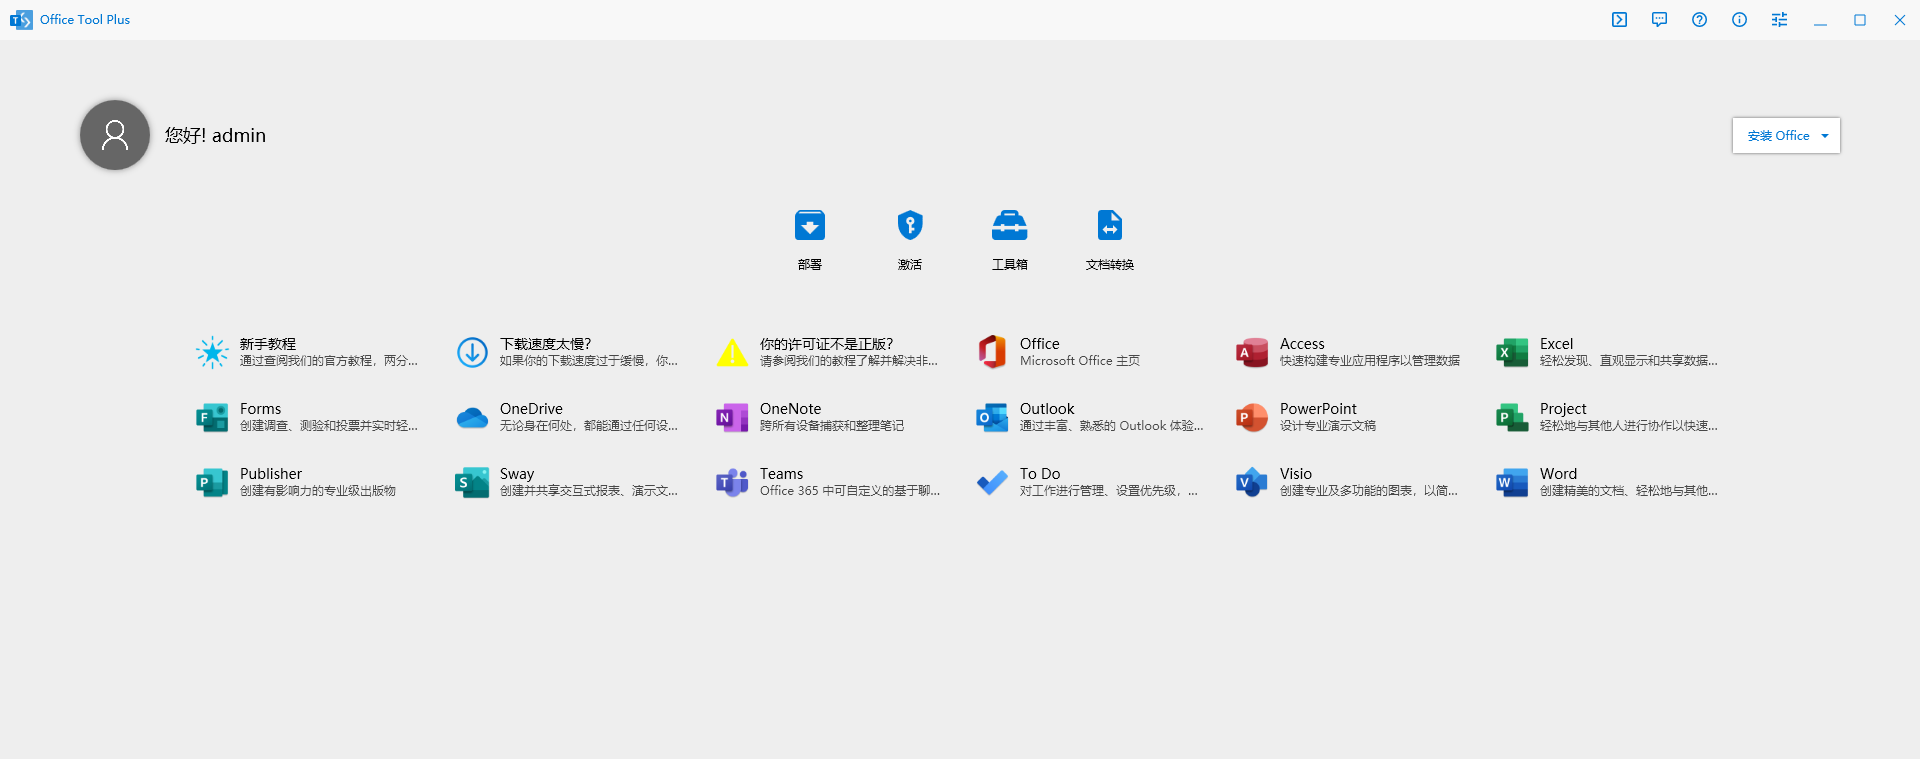Click the OneDrive title text
The height and width of the screenshot is (759, 1920).
pyautogui.click(x=531, y=409)
